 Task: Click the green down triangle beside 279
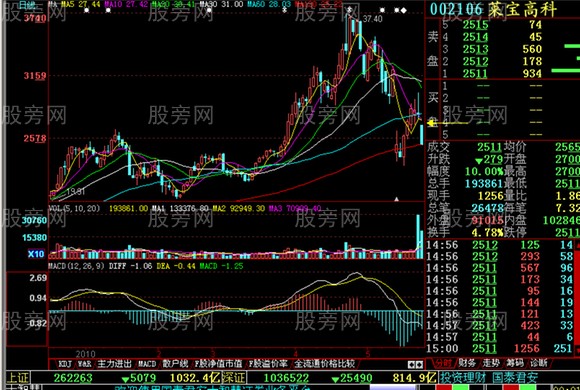(x=479, y=161)
